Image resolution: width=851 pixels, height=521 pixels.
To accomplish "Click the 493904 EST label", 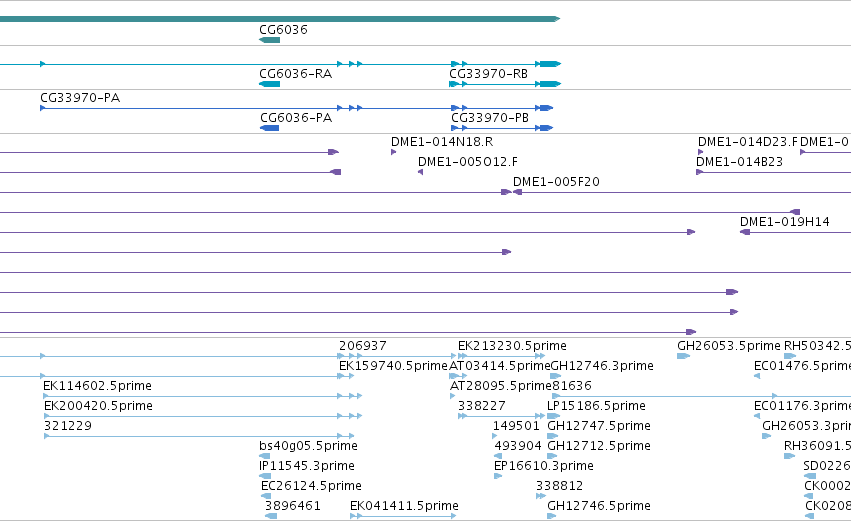I will pyautogui.click(x=518, y=447).
